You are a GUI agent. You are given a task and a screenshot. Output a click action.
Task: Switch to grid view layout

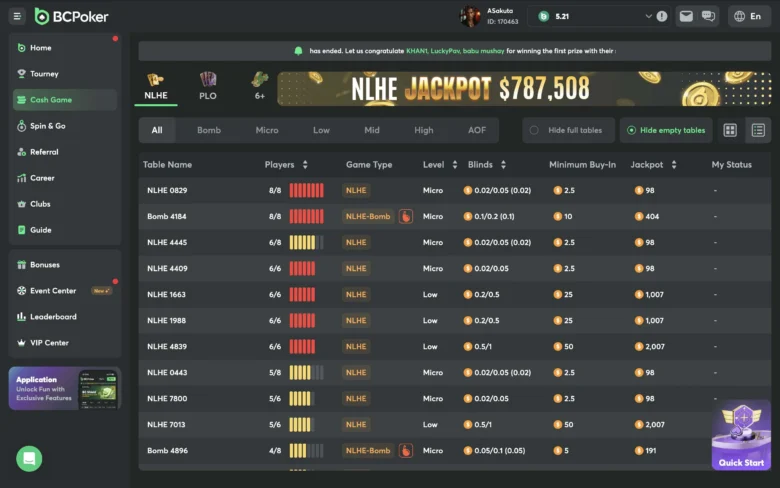(x=730, y=130)
